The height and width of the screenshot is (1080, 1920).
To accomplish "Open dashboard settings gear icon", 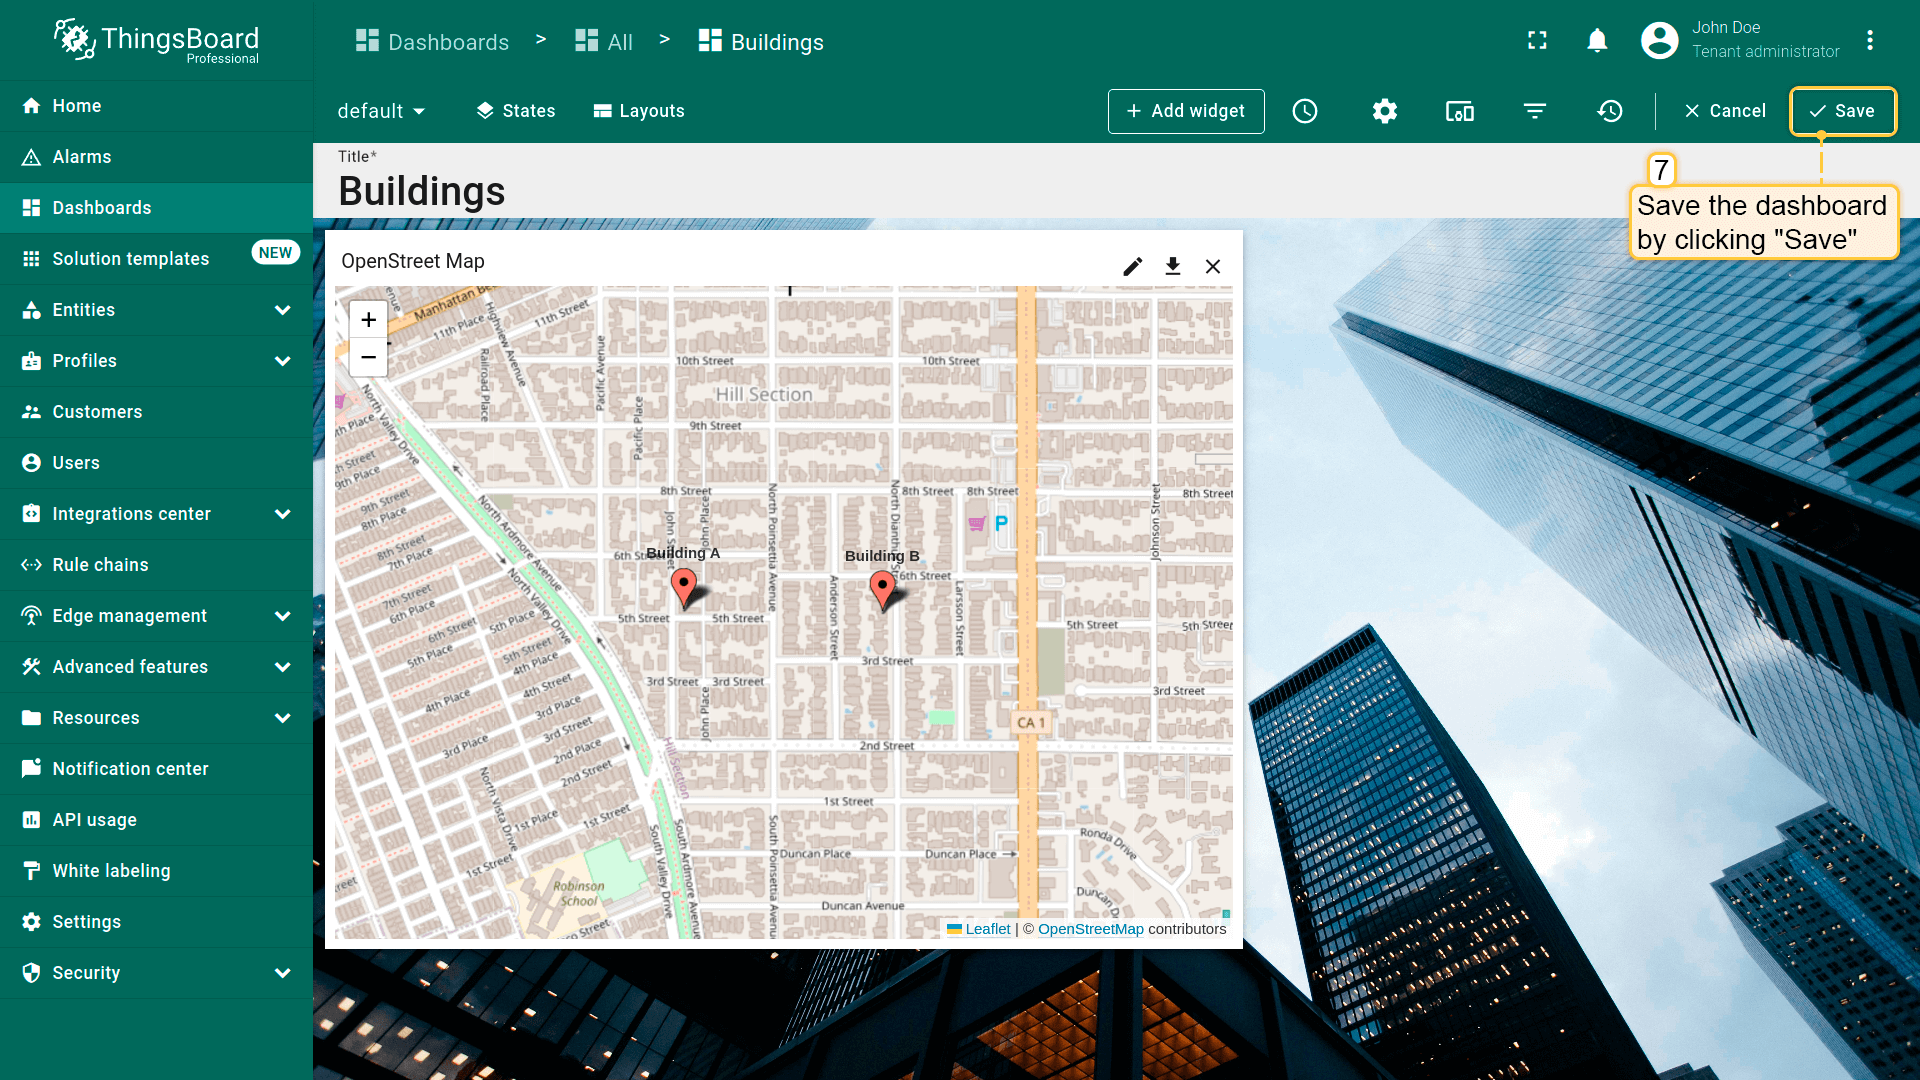I will pos(1384,111).
